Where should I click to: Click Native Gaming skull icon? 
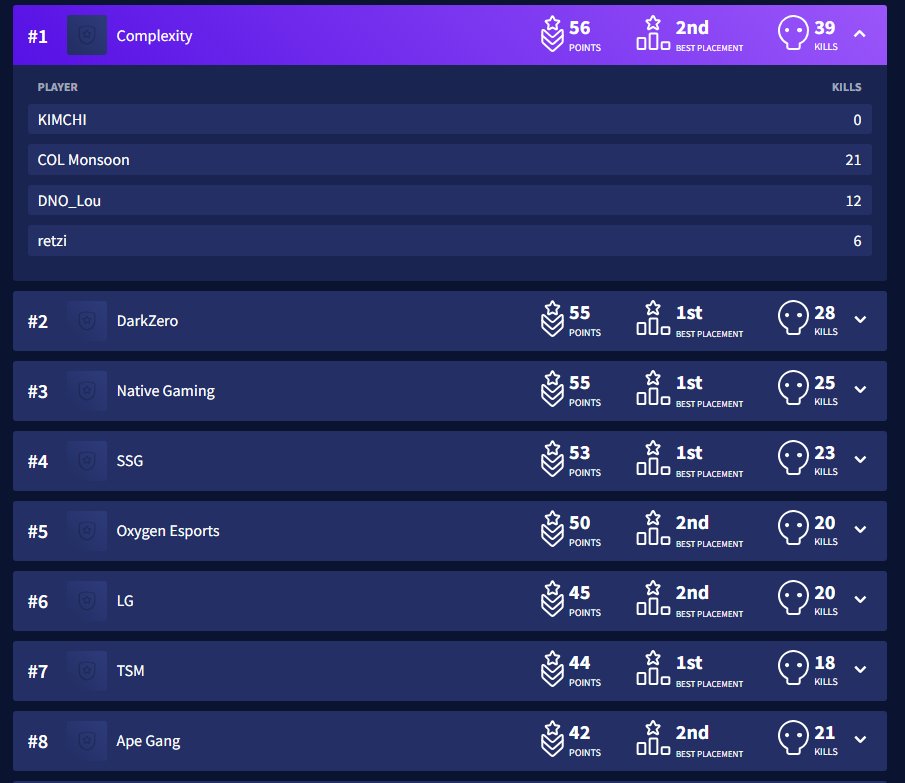pyautogui.click(x=793, y=388)
